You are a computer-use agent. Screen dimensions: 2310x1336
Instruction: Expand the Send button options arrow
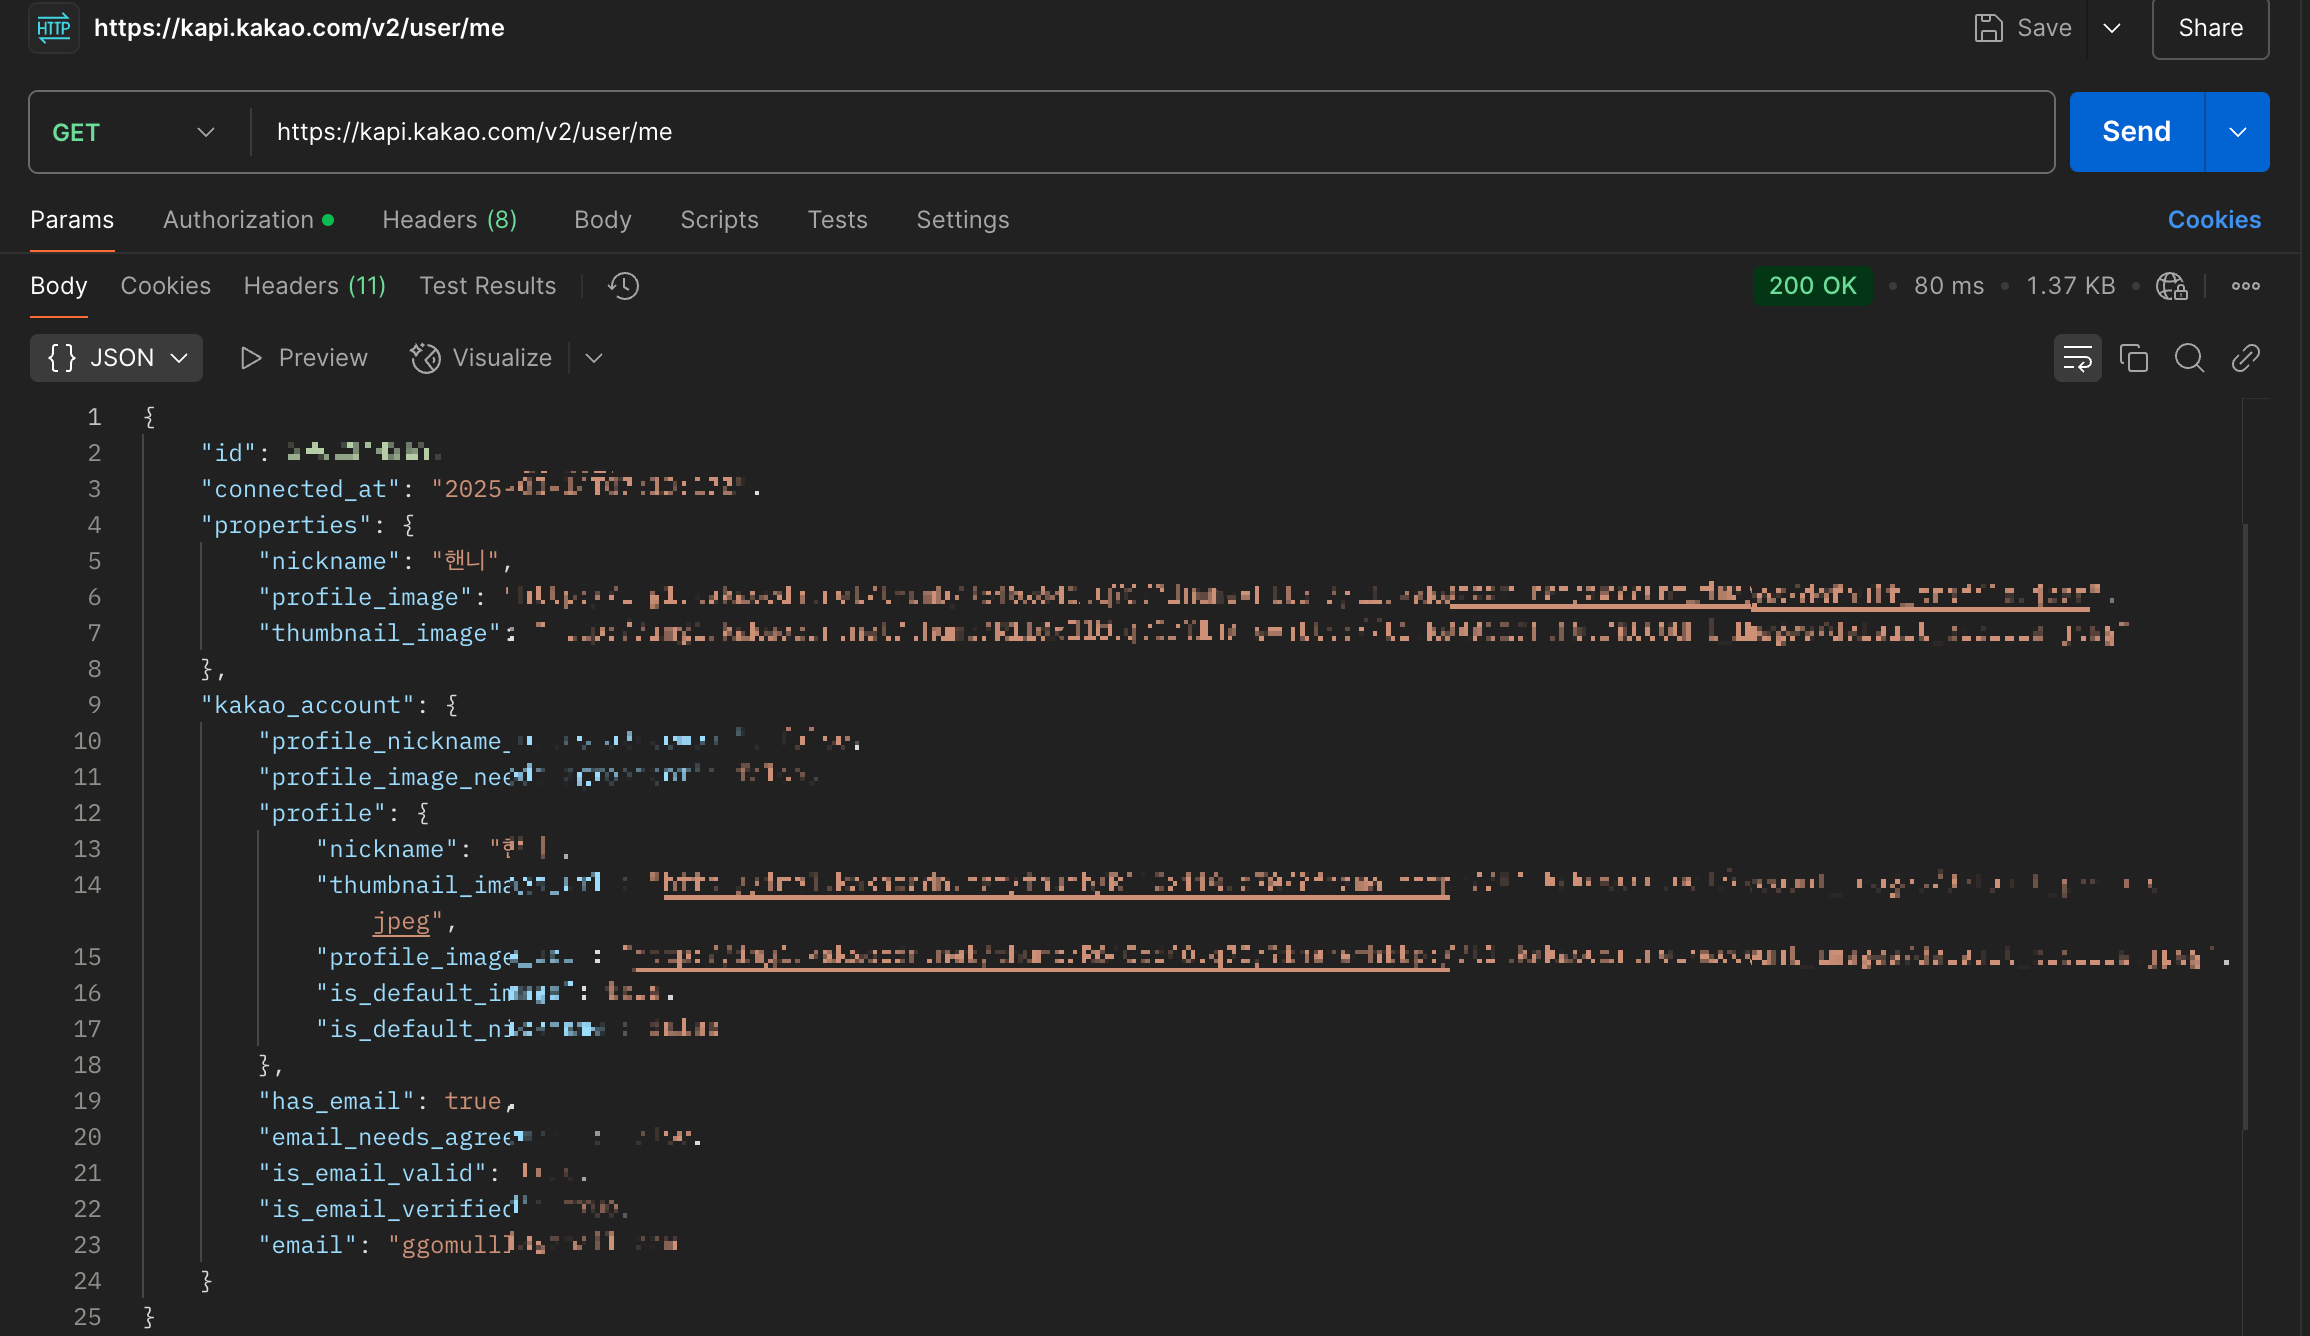pyautogui.click(x=2237, y=132)
